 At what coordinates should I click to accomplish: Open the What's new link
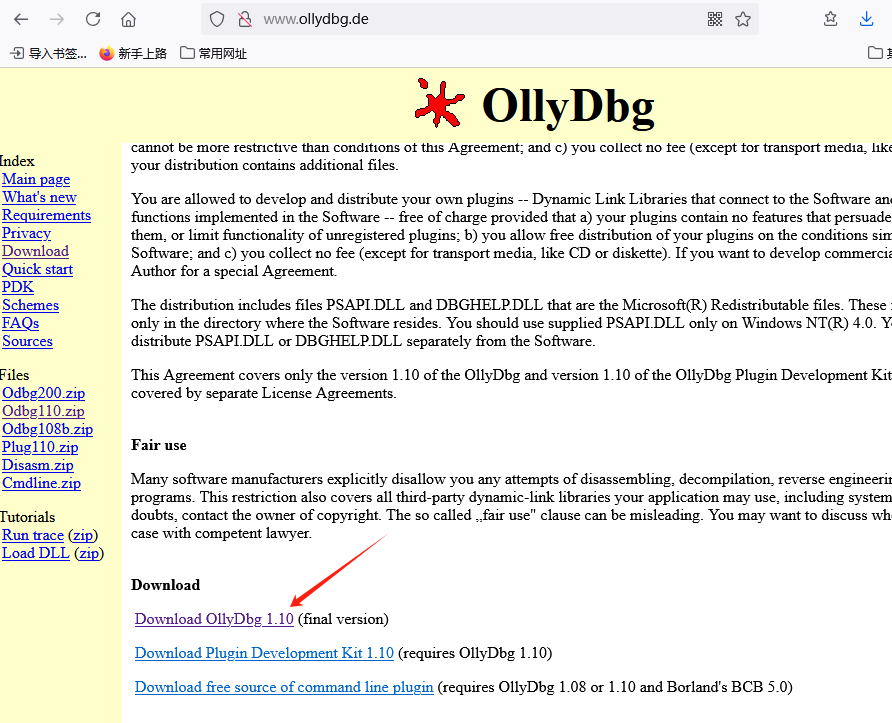39,197
